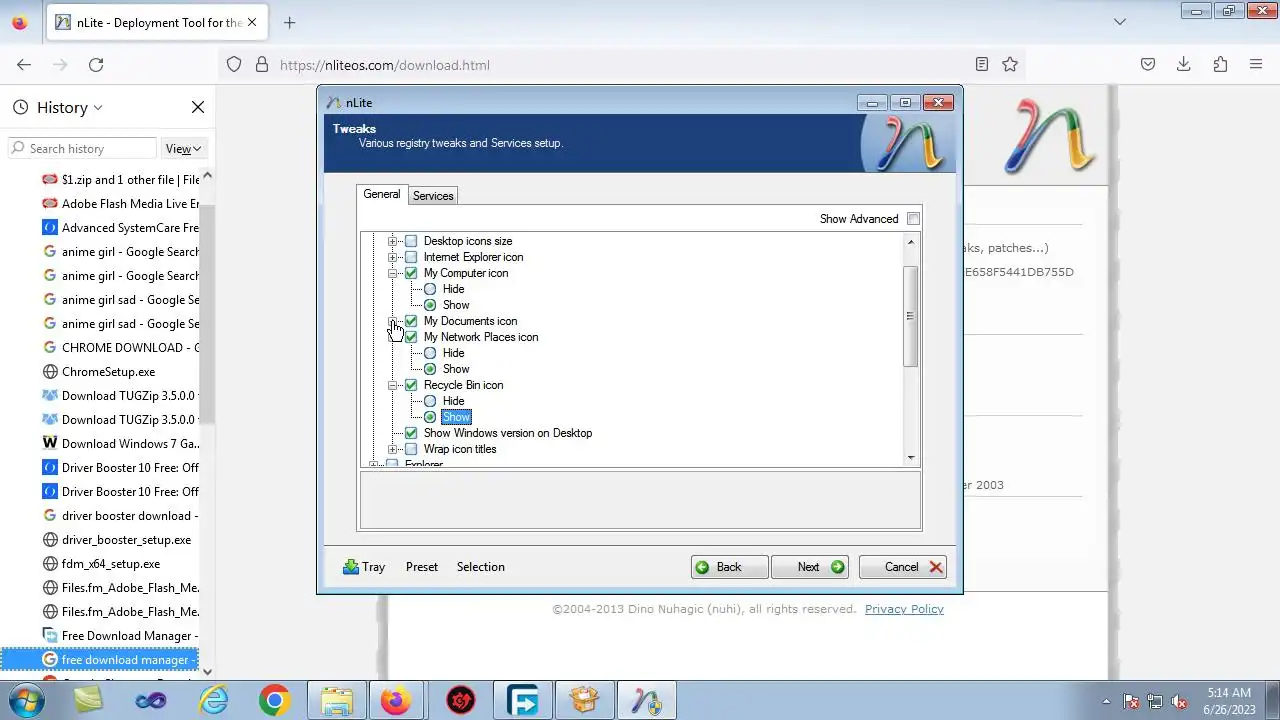Save page to Pocket icon
Screen dimensions: 1280x720
1148,64
